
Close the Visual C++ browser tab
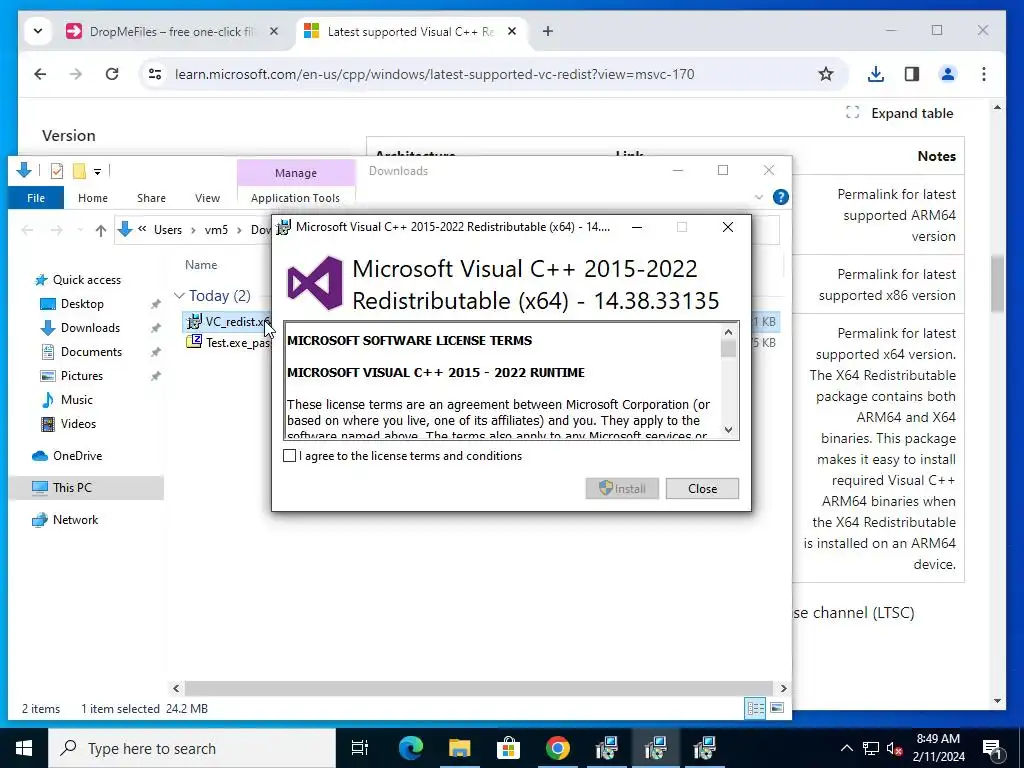pyautogui.click(x=513, y=31)
